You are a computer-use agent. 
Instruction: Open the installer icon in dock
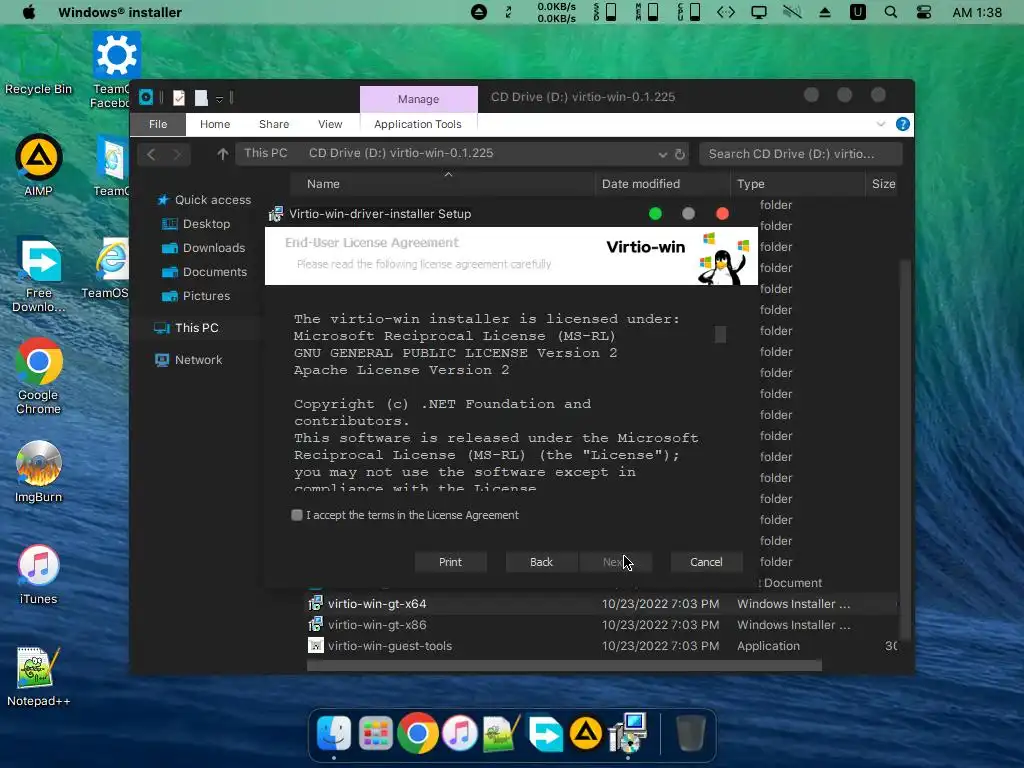click(628, 732)
